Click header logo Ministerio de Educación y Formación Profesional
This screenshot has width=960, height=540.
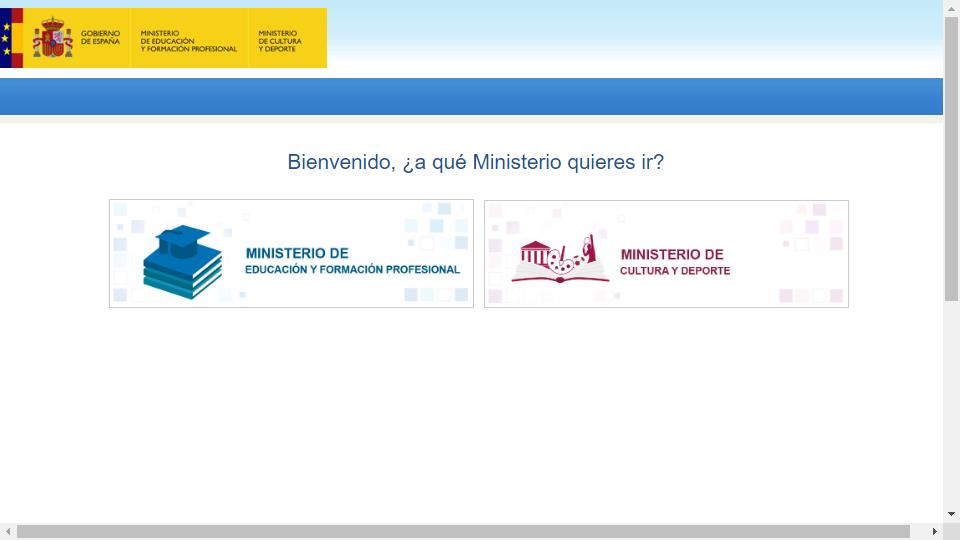click(x=189, y=41)
